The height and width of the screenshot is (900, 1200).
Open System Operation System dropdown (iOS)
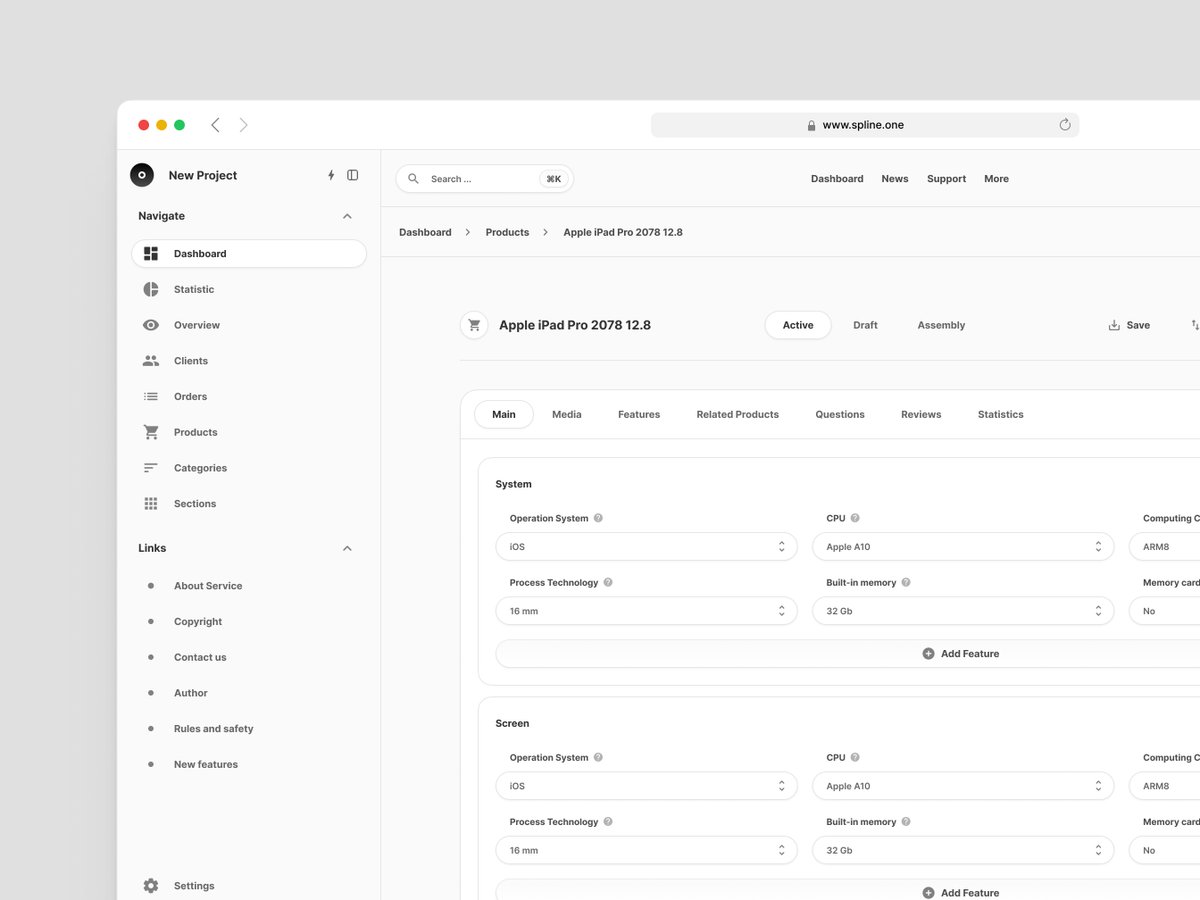(x=647, y=547)
